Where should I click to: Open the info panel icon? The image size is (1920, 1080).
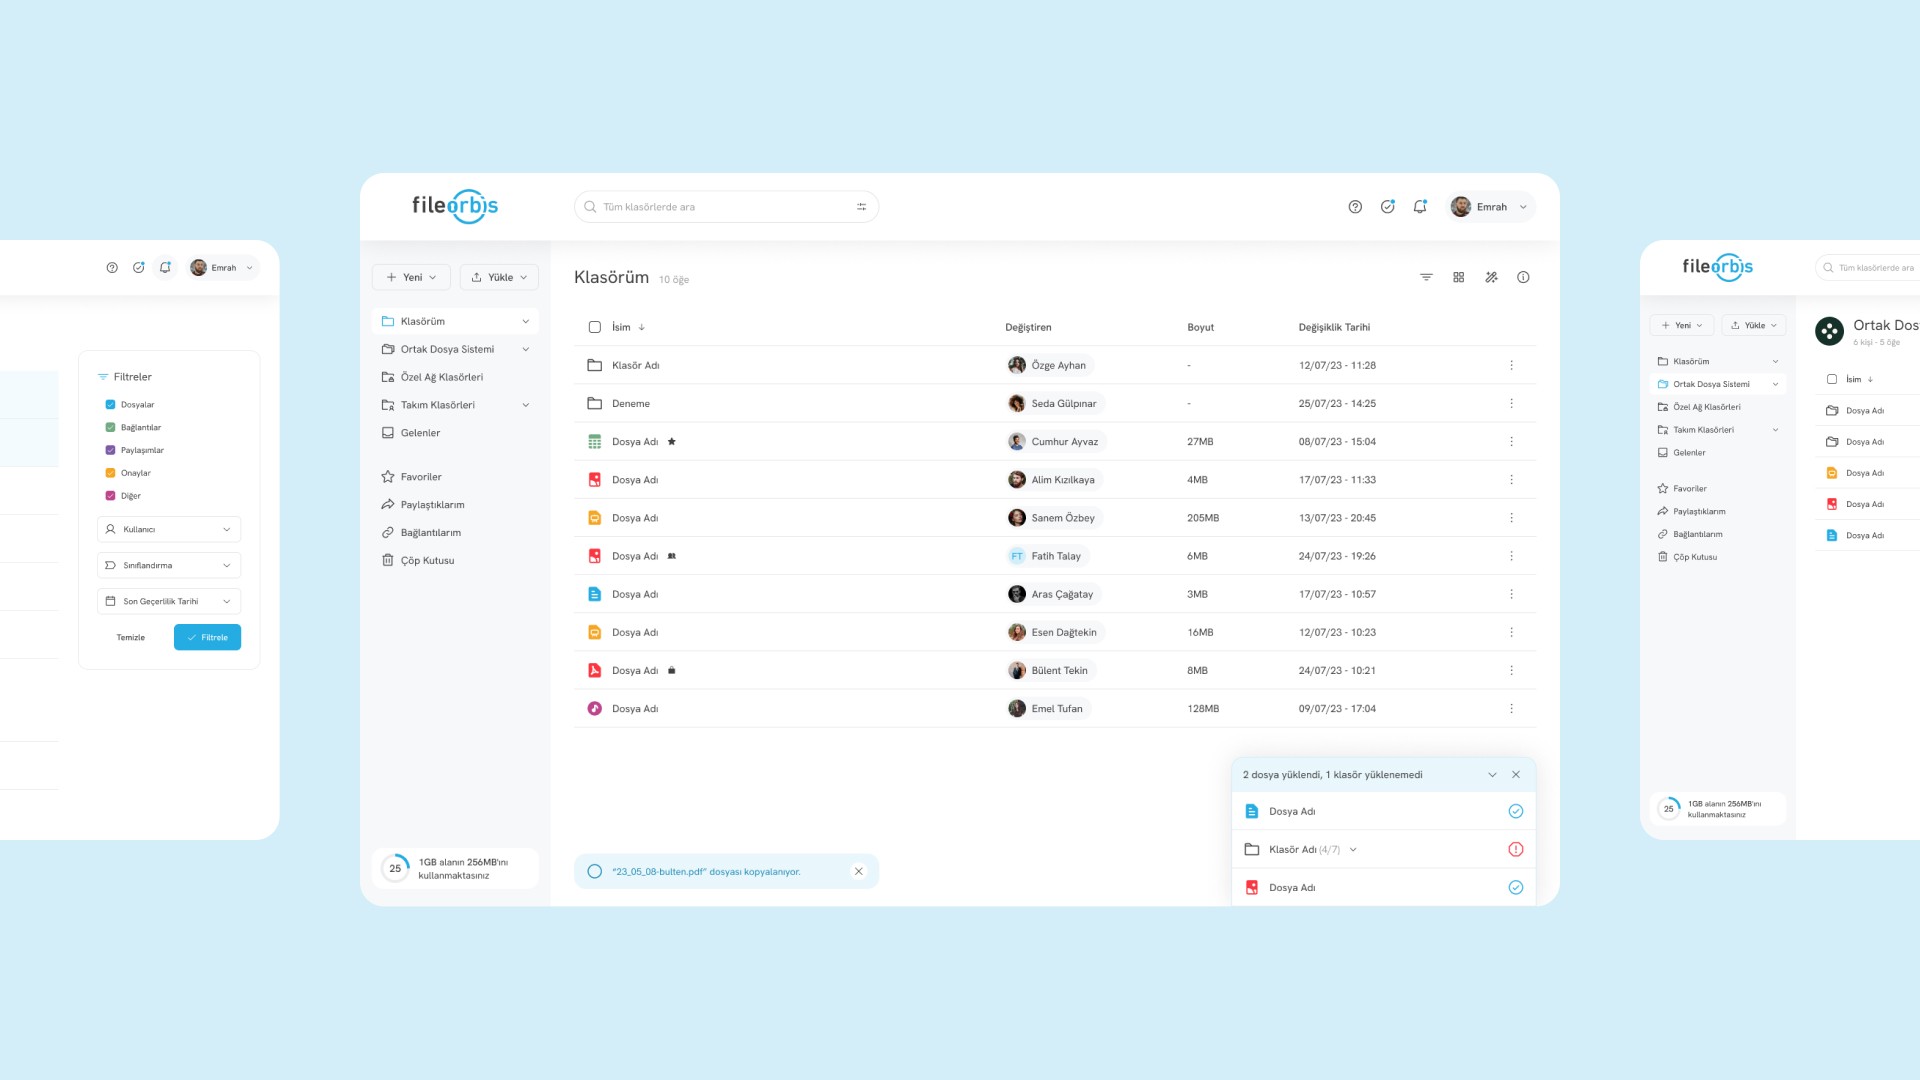pyautogui.click(x=1523, y=277)
